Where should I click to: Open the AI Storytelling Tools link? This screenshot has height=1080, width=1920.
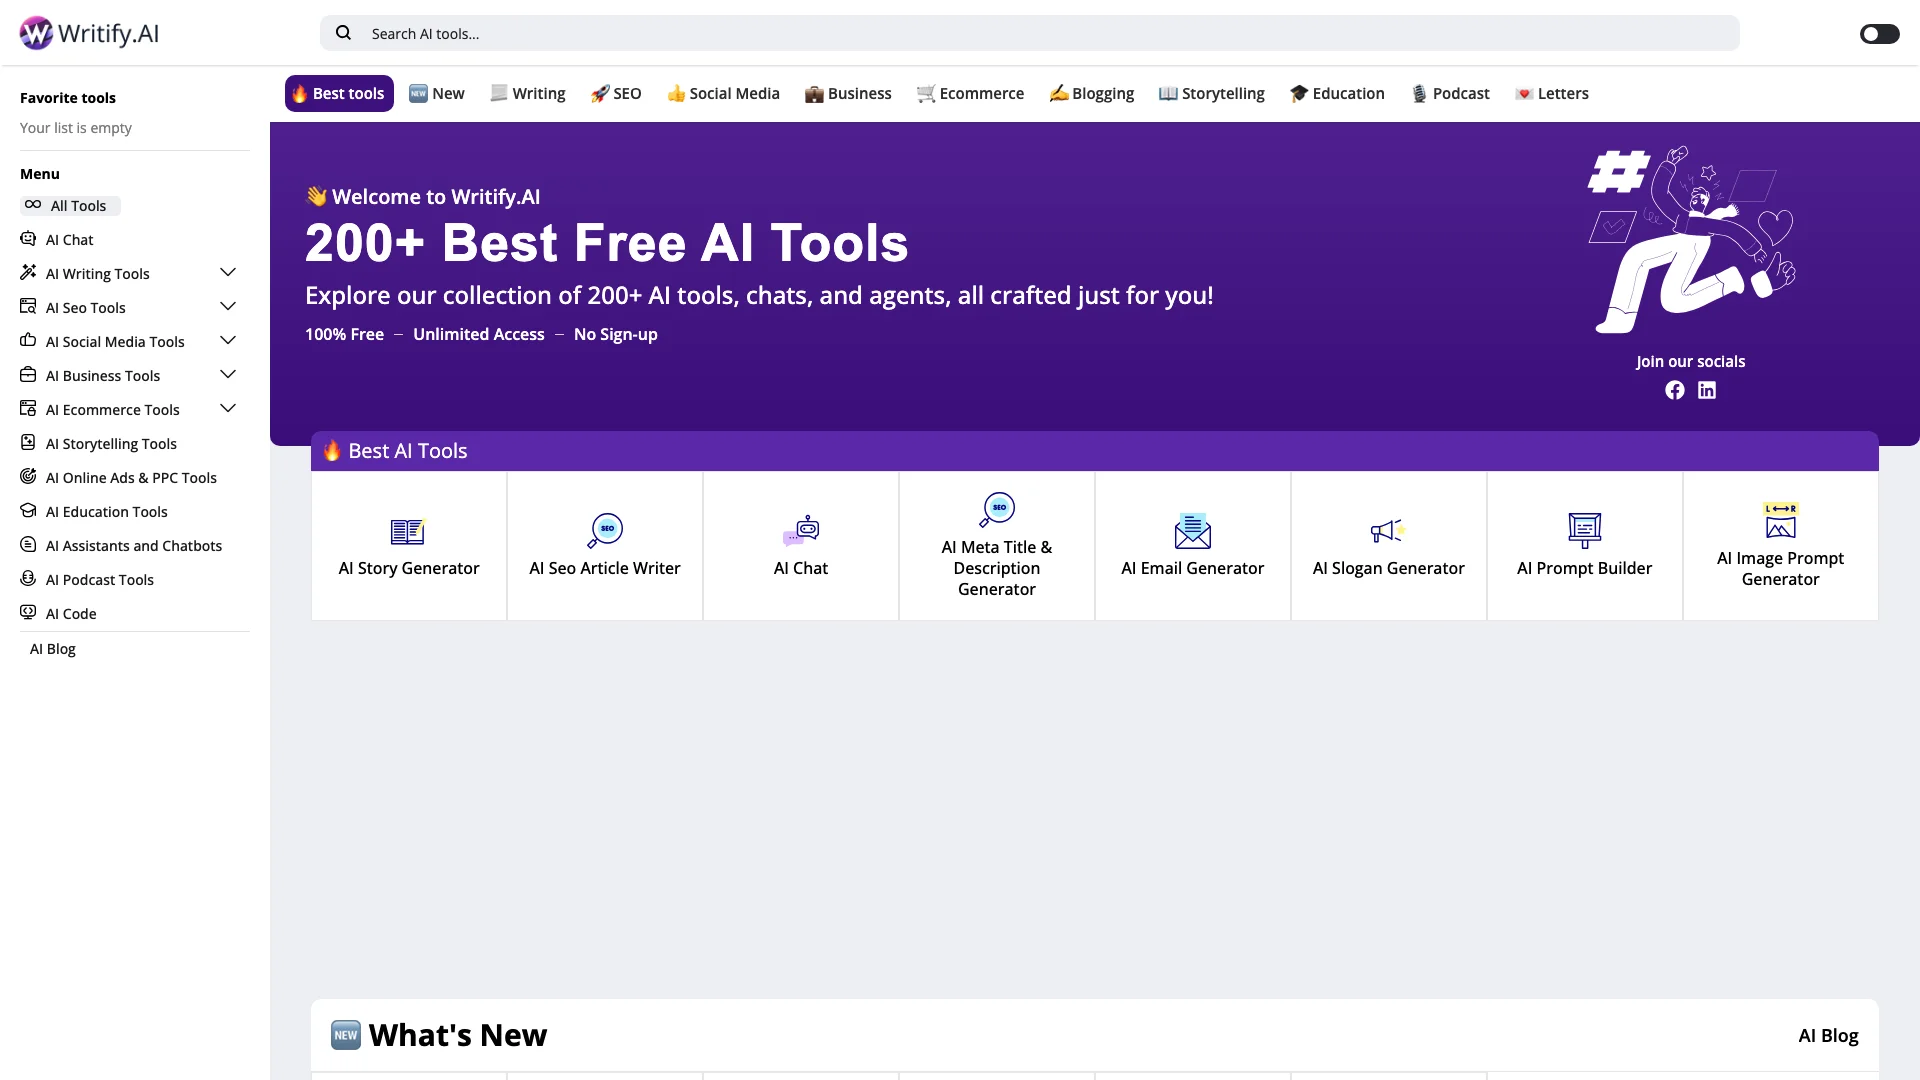[111, 443]
